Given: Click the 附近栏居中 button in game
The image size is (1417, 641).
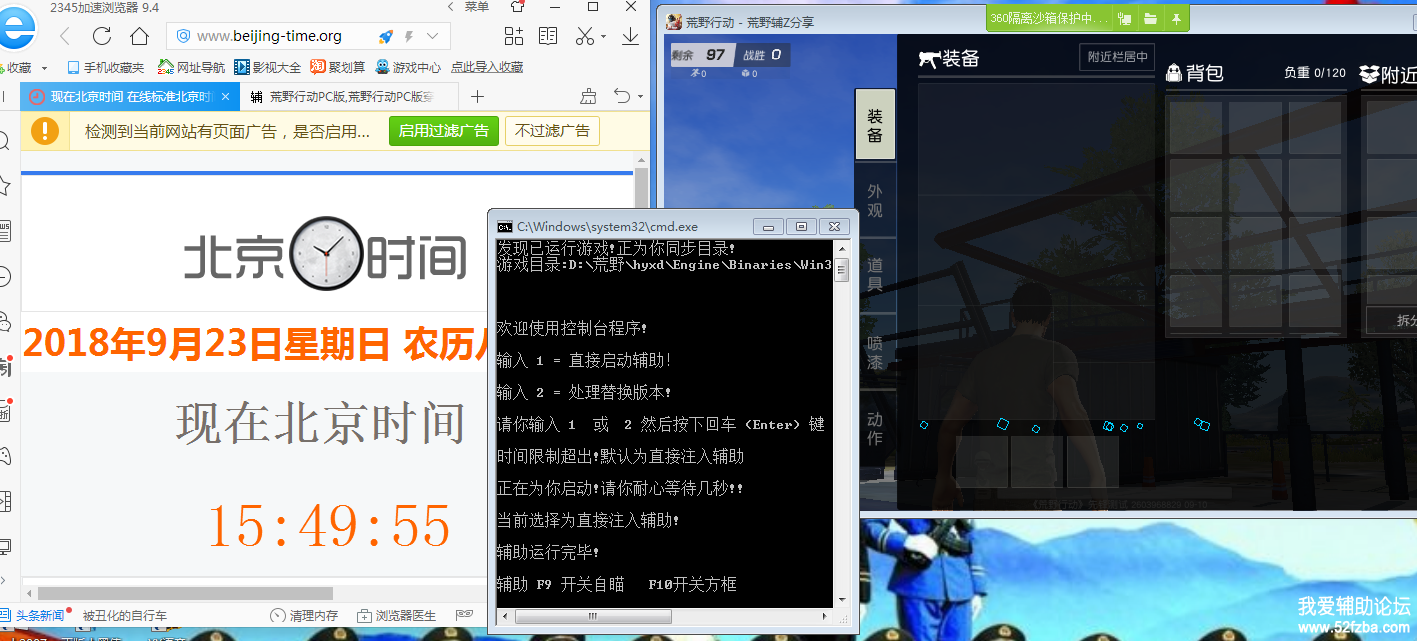Looking at the screenshot, I should [x=1117, y=57].
